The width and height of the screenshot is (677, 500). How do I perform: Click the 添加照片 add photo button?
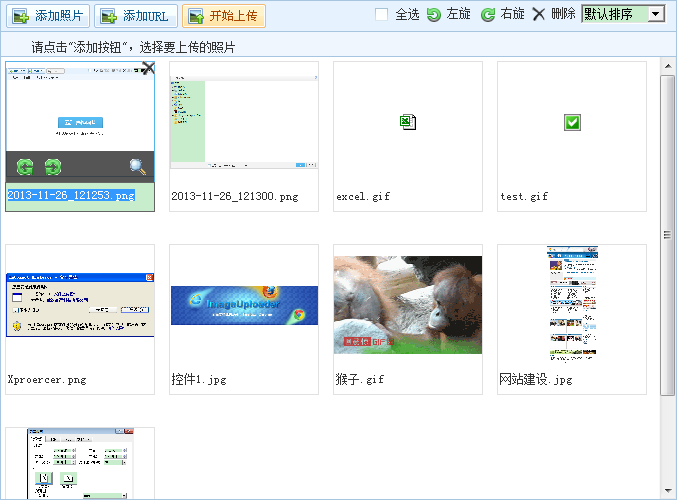[x=48, y=16]
